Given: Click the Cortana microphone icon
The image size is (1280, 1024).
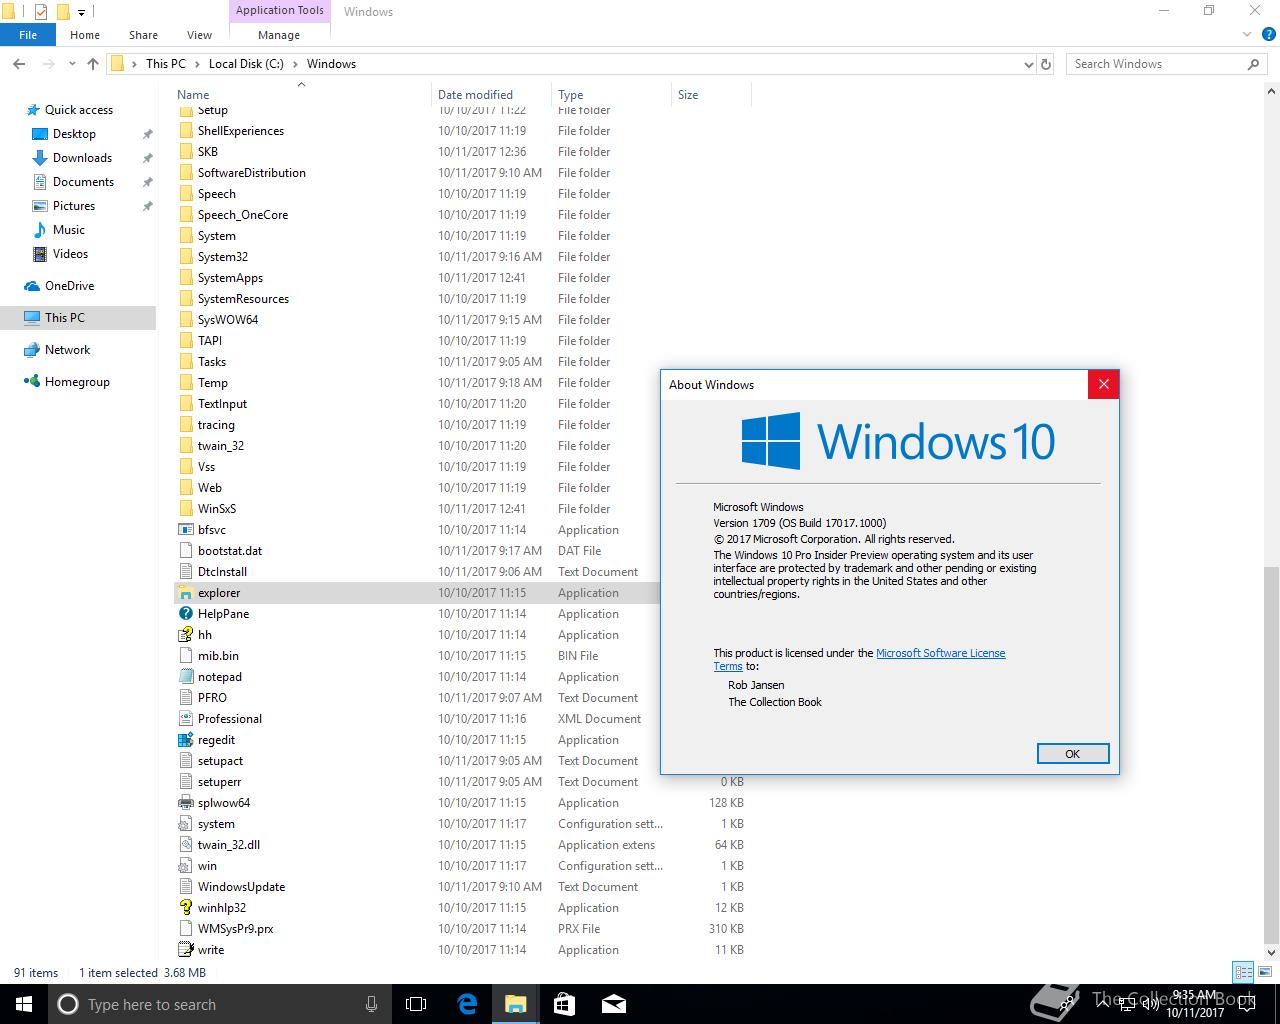Looking at the screenshot, I should [371, 1004].
